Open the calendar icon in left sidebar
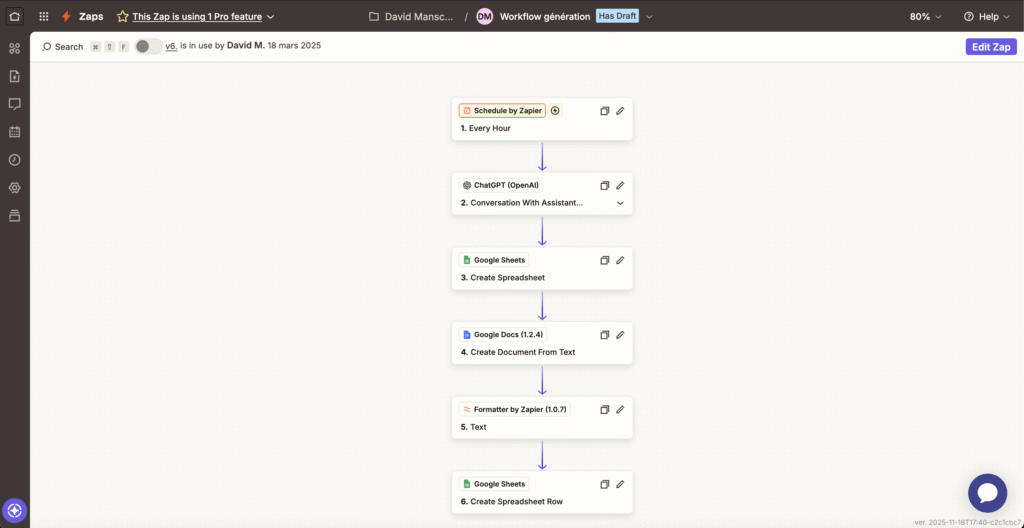The image size is (1024, 528). click(14, 131)
